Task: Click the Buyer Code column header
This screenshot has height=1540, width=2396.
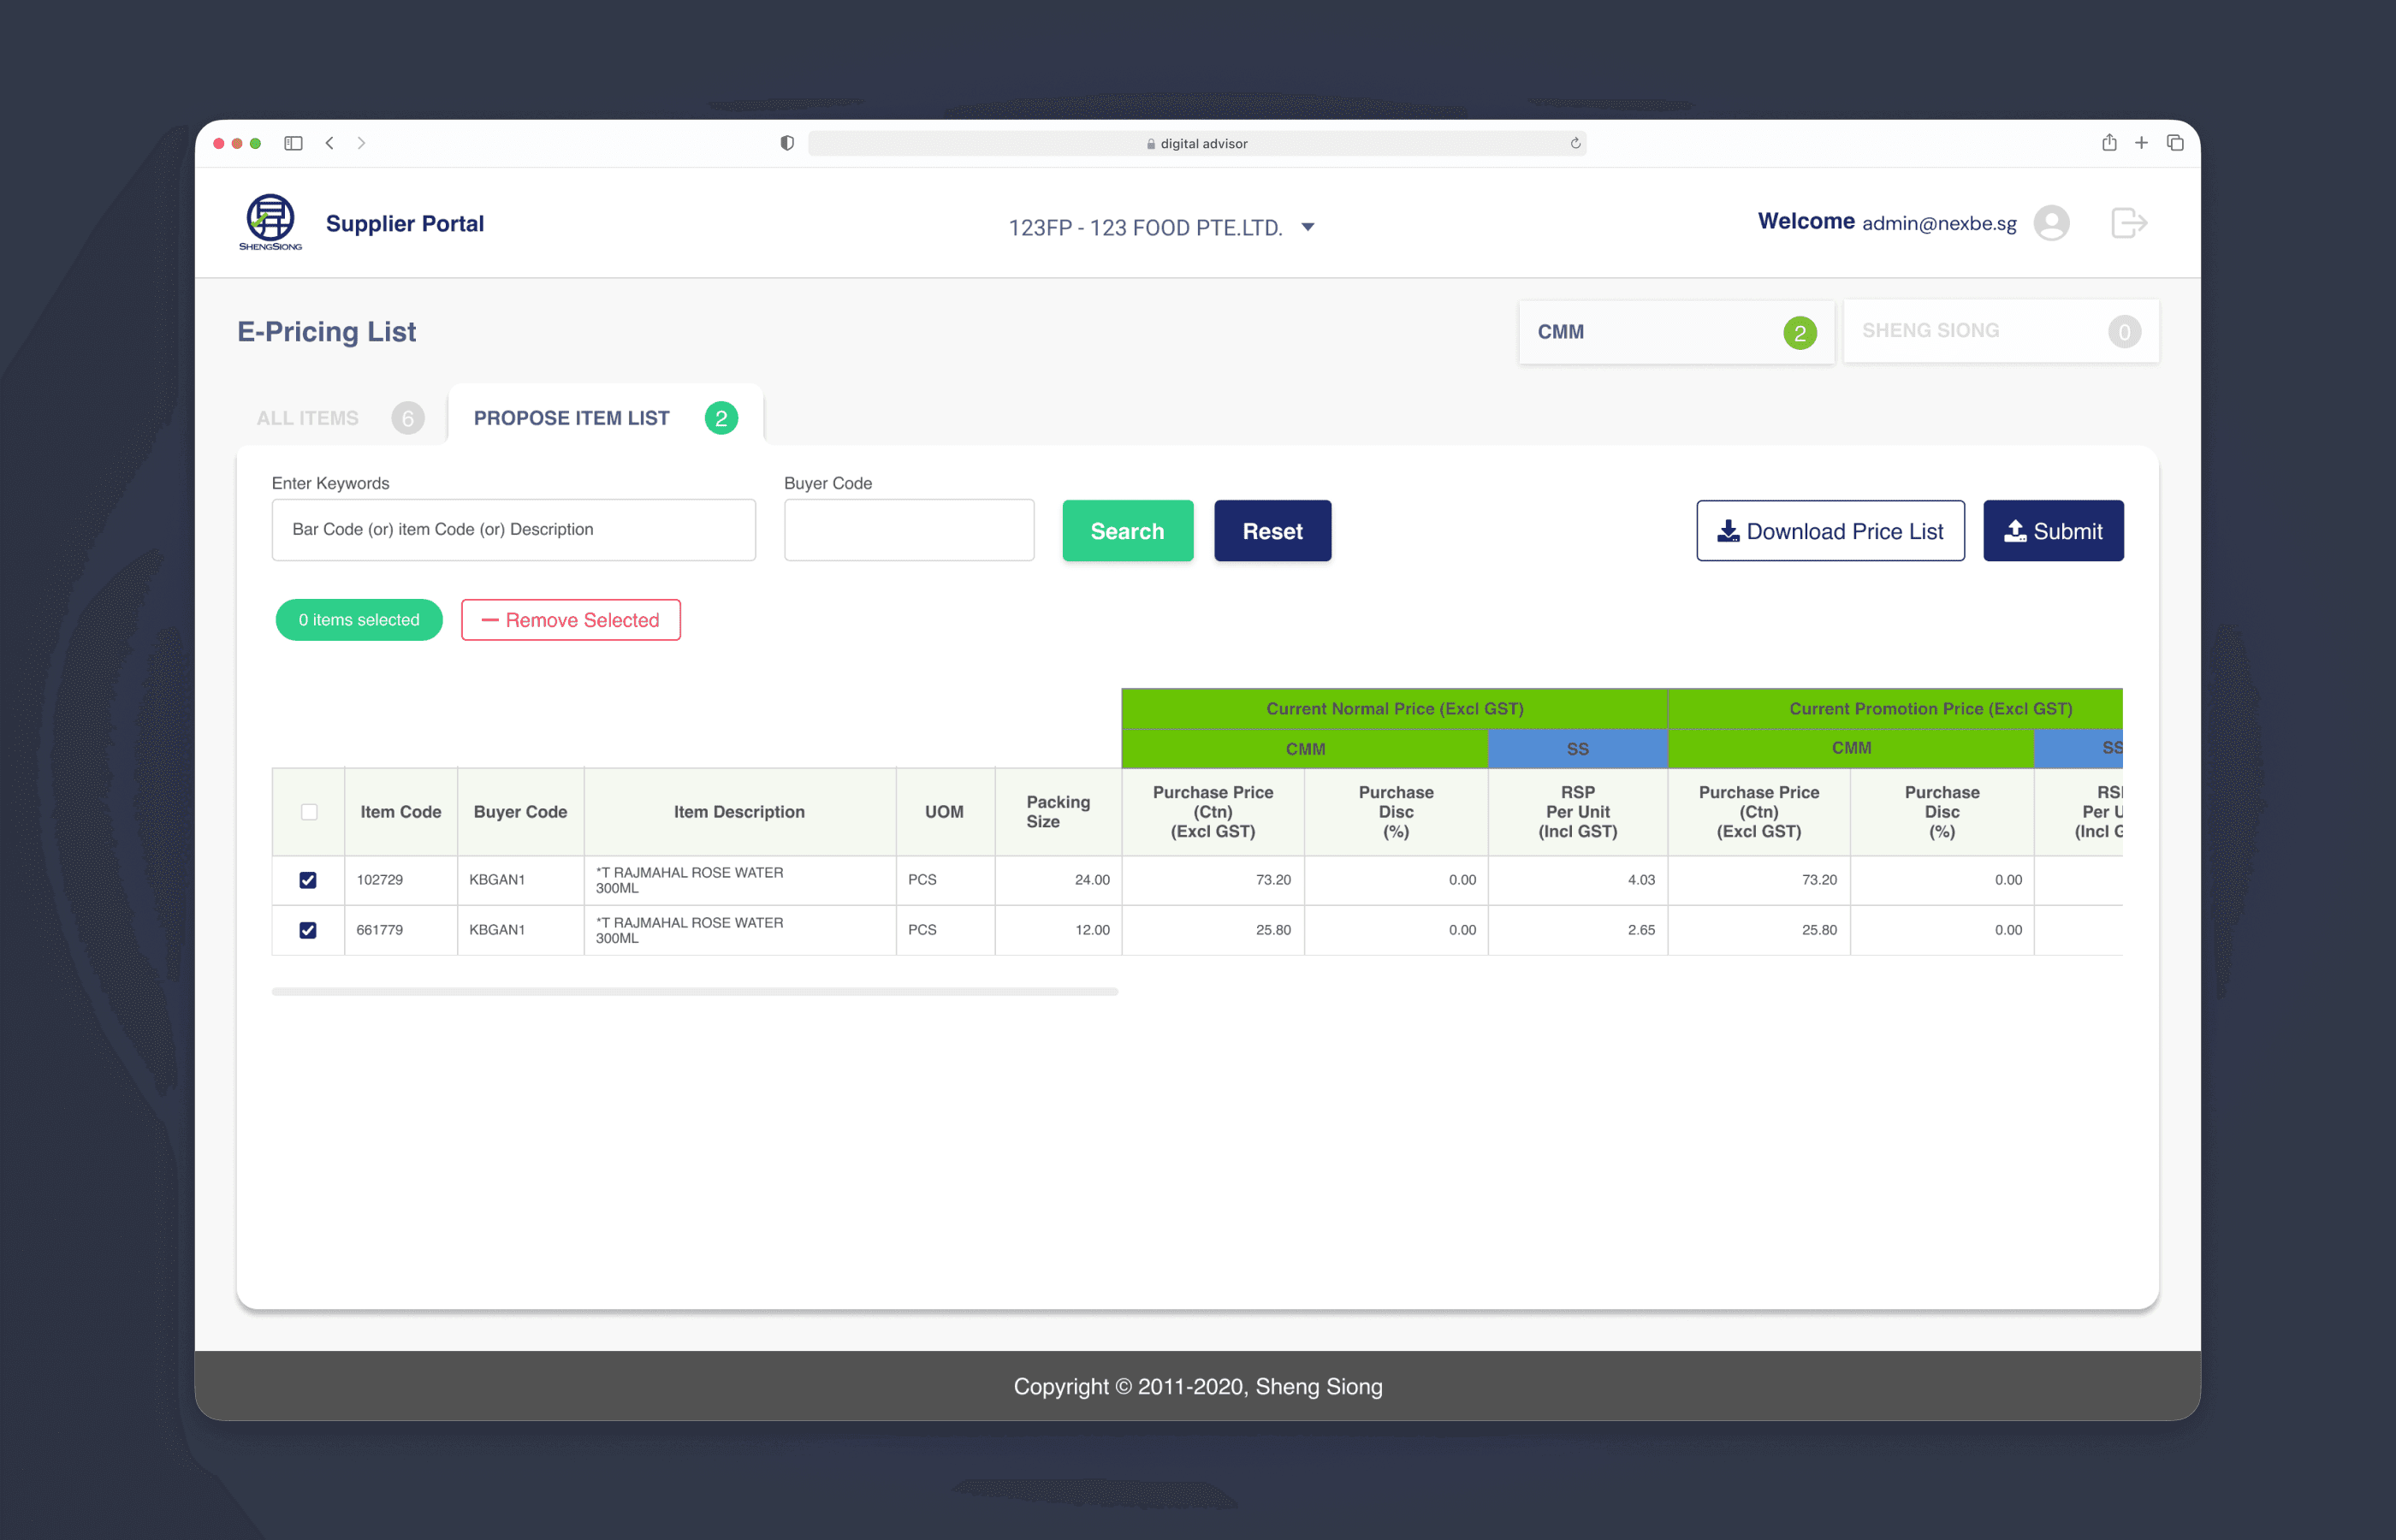Action: 520,812
